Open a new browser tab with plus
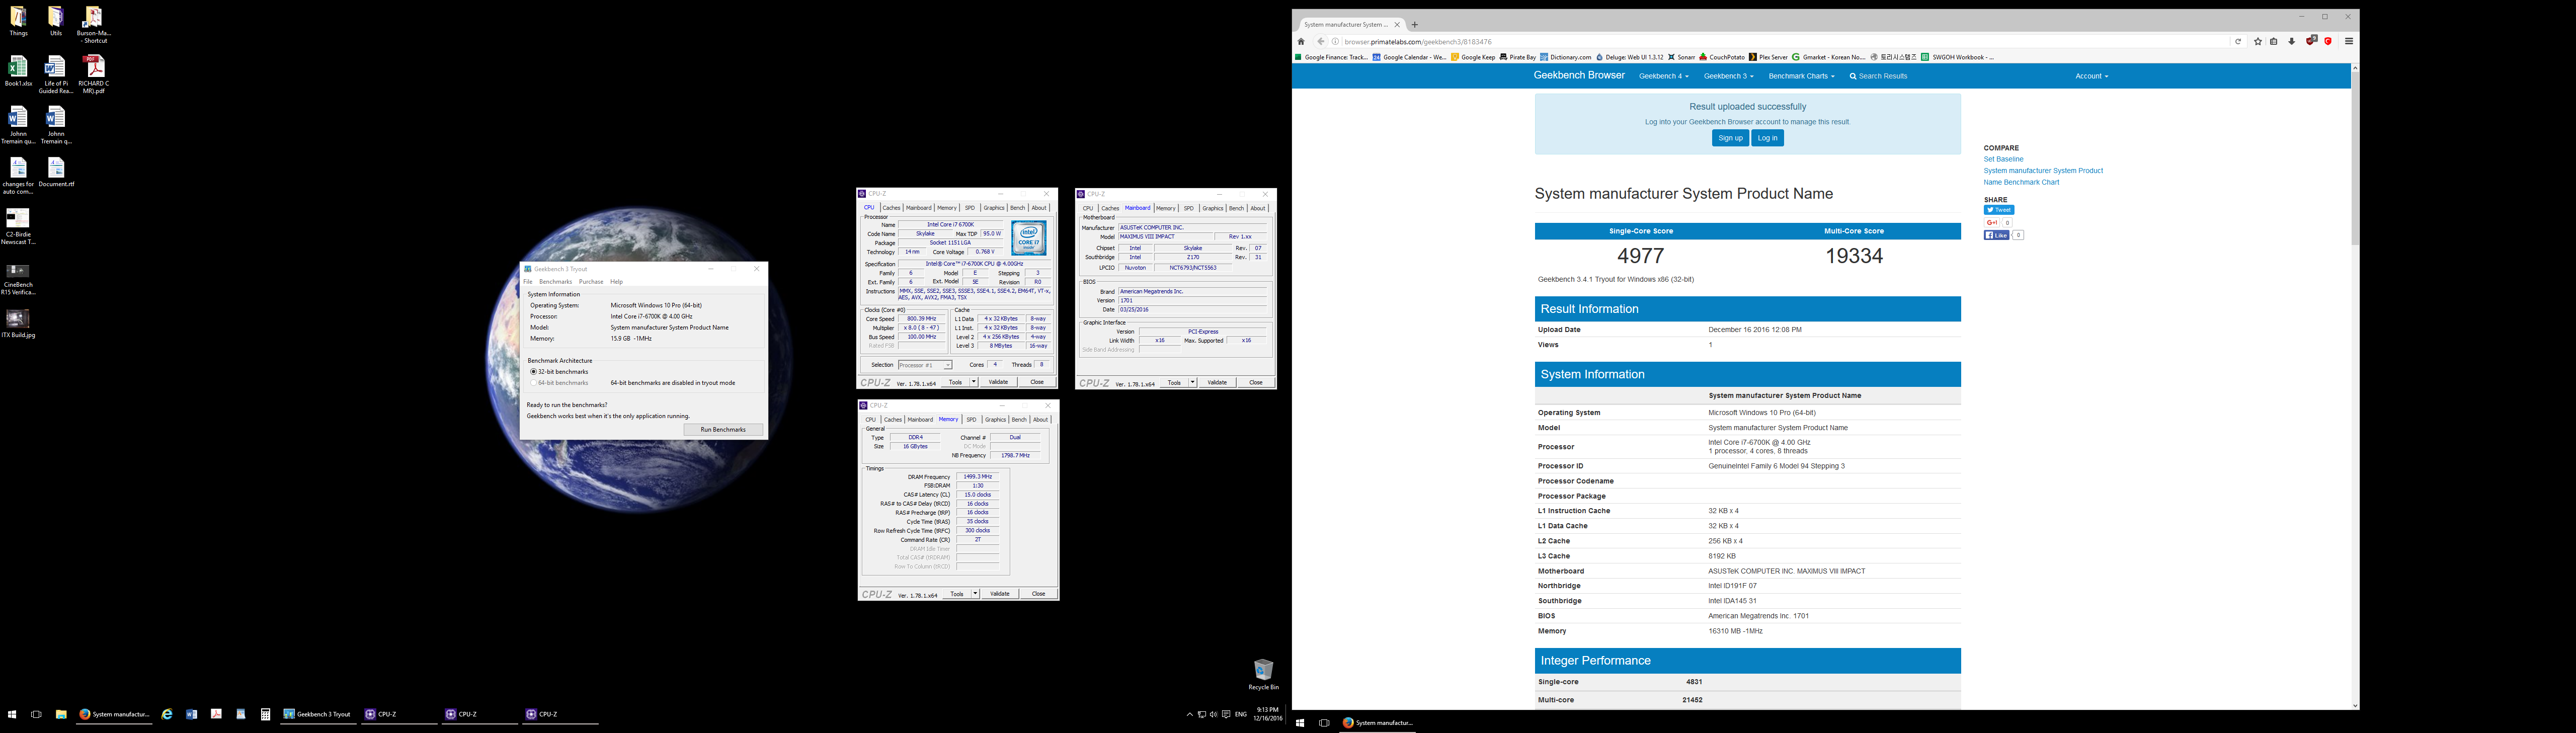 click(x=1415, y=25)
